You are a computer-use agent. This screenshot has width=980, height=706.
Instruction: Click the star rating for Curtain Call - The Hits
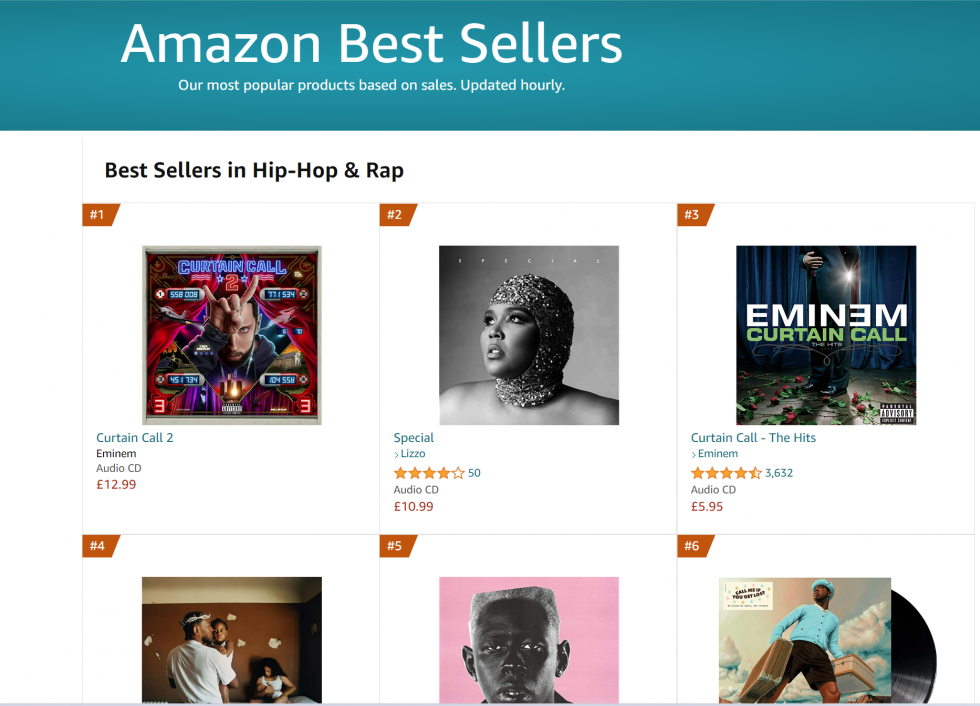coord(726,473)
